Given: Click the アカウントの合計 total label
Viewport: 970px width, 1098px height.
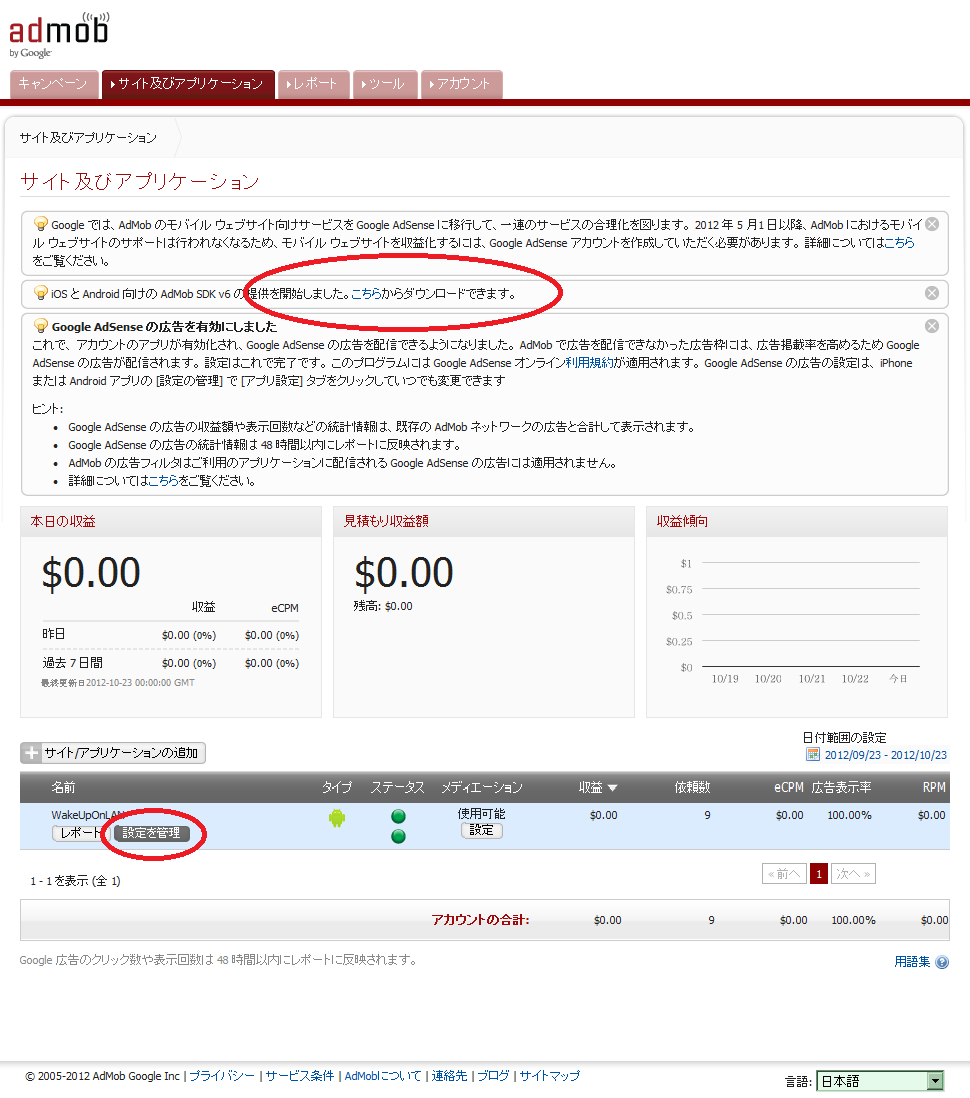Looking at the screenshot, I should click(480, 920).
